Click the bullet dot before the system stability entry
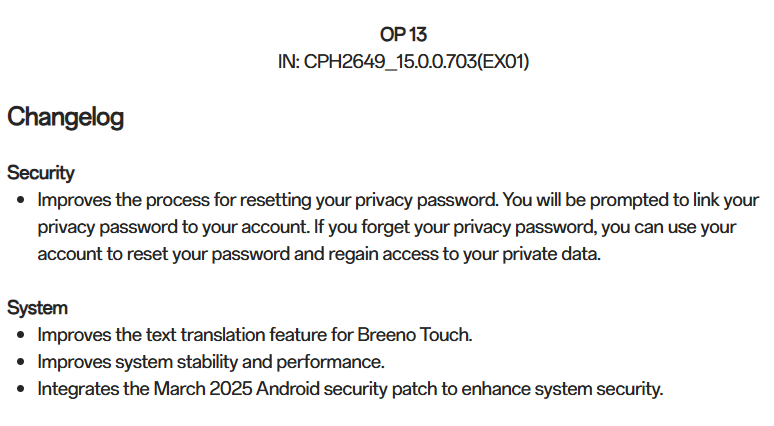 (x=22, y=362)
